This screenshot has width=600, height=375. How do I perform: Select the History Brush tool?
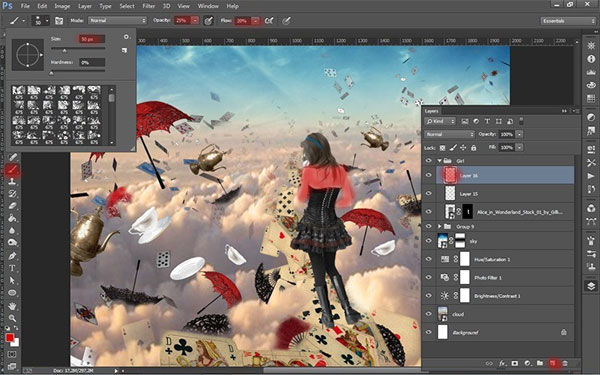click(12, 193)
